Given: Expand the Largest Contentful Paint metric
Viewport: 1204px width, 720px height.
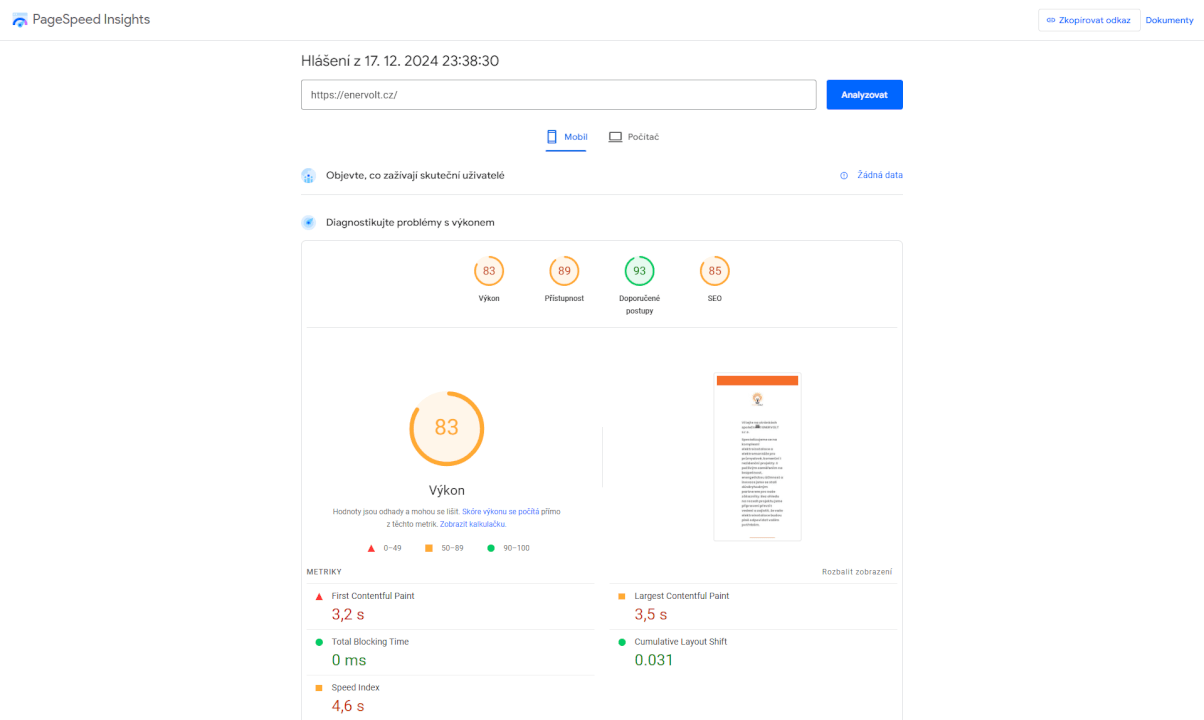Looking at the screenshot, I should (681, 596).
